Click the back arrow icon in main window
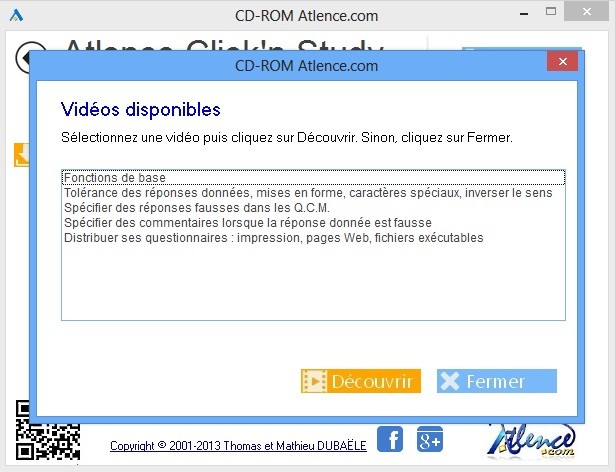Viewport: 616px width, 472px height. (x=23, y=57)
